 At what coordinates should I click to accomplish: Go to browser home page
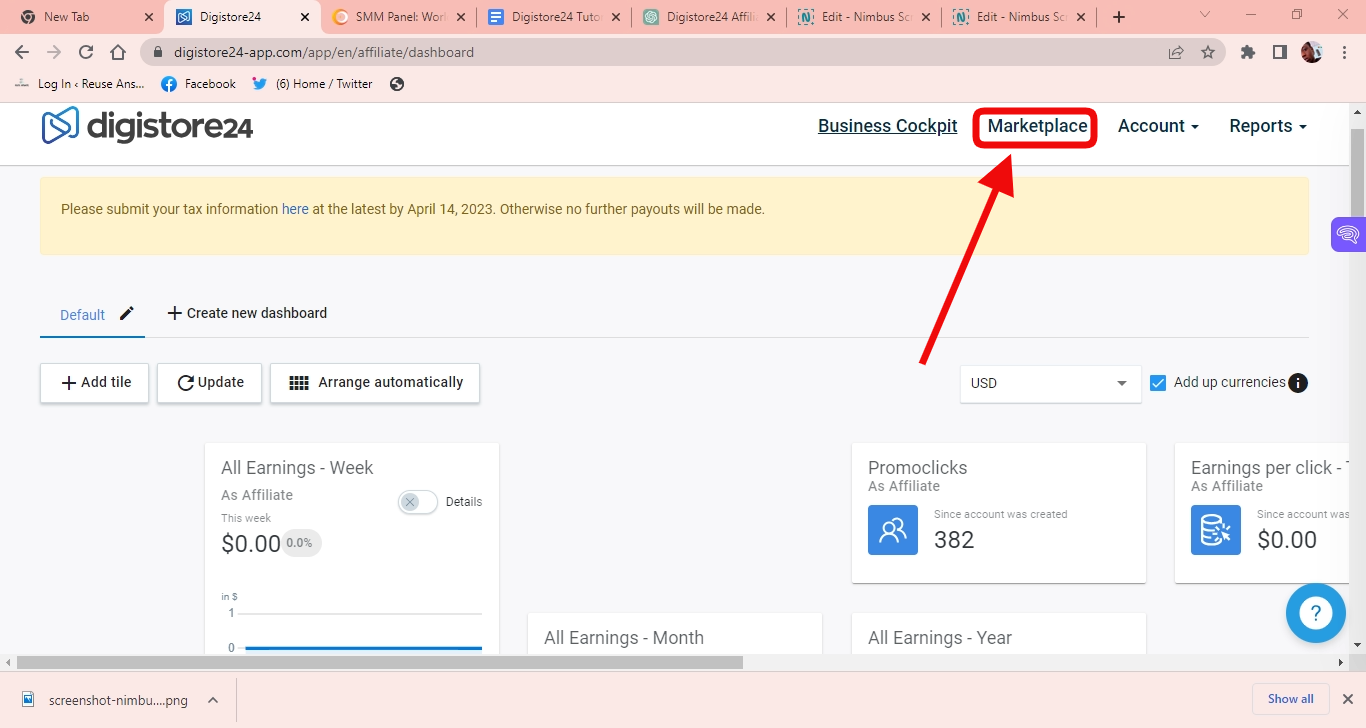click(118, 52)
